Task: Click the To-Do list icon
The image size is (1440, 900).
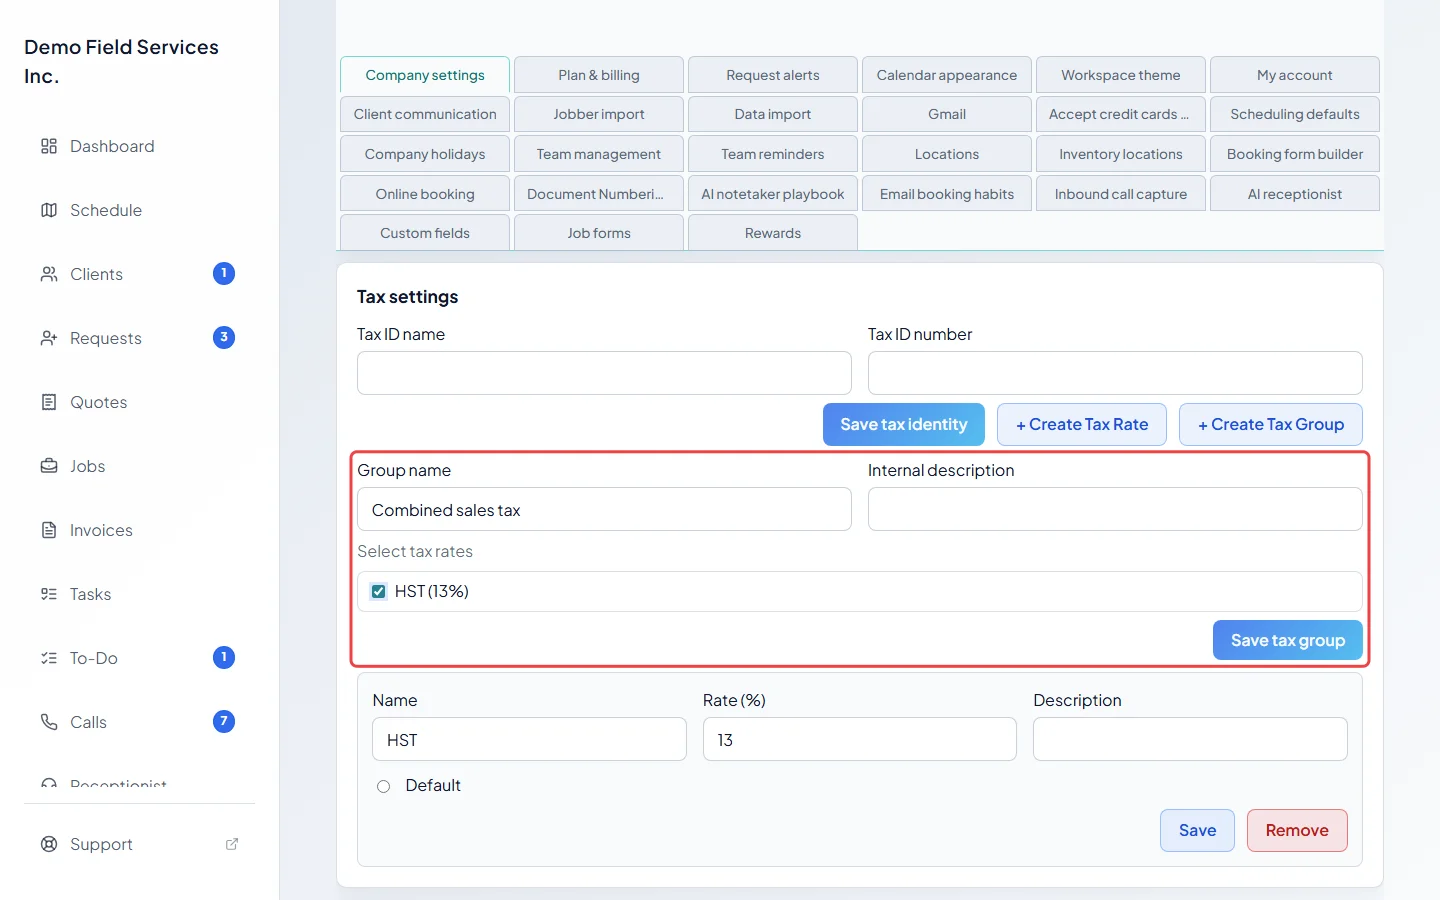Action: click(x=49, y=658)
